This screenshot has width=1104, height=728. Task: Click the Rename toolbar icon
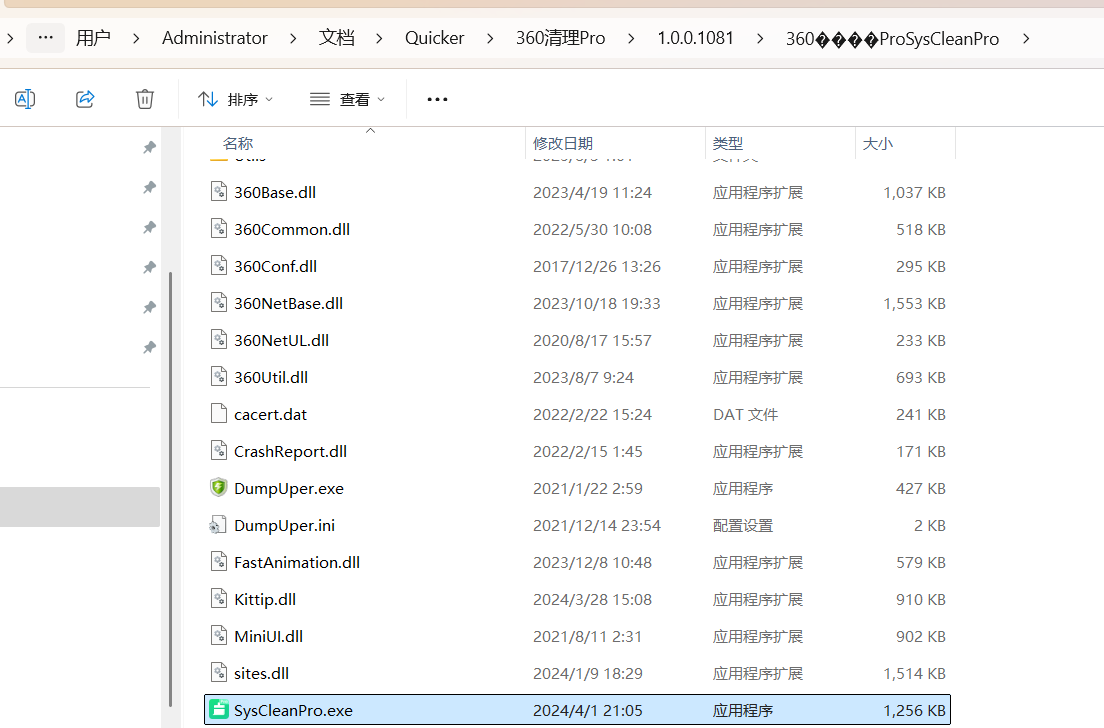pos(25,99)
